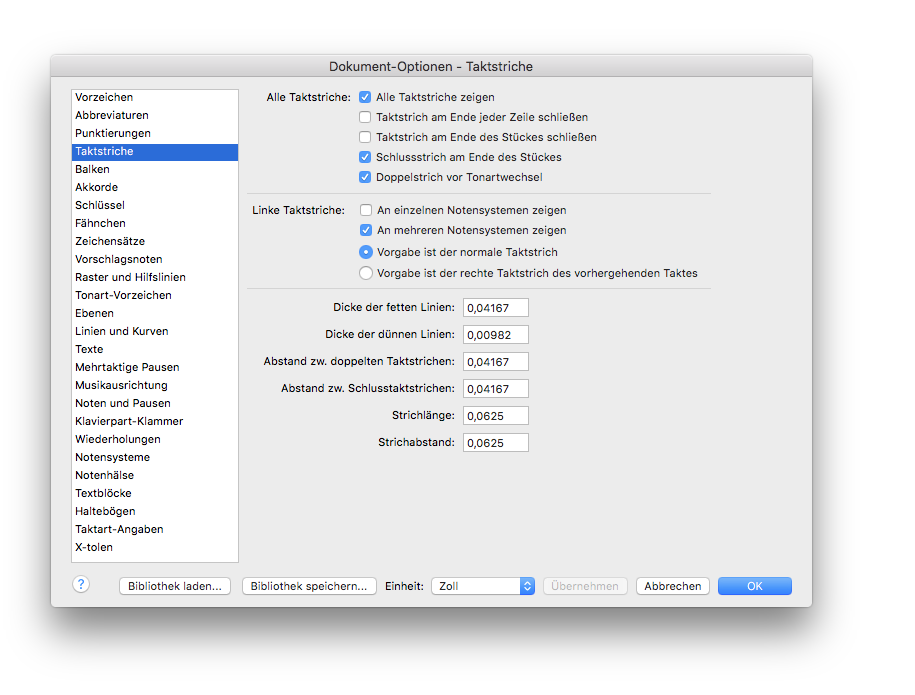Image resolution: width=915 pixels, height=695 pixels.
Task: Enable An einzelnen Notensystemen zeigen
Action: point(366,211)
